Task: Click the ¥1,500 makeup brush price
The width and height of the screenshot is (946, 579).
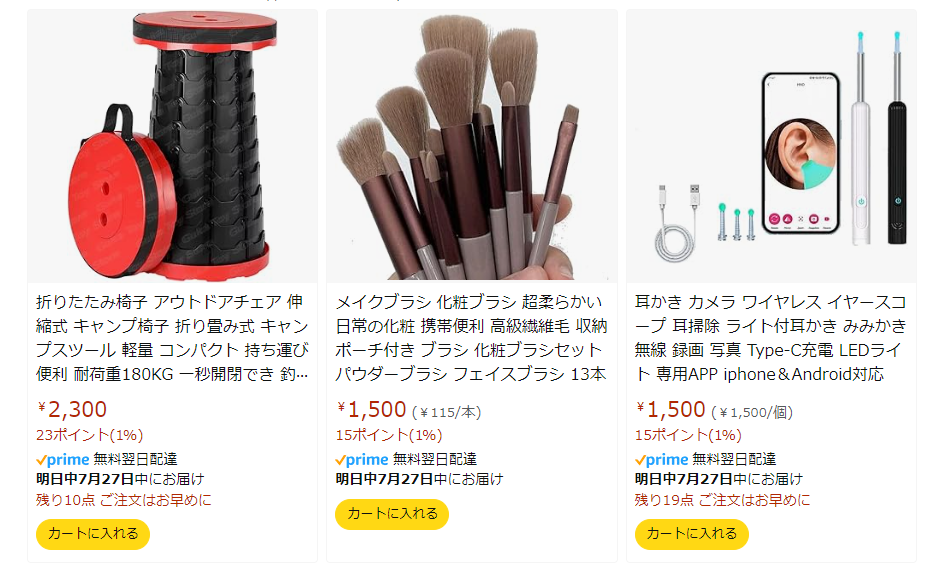Action: pos(372,410)
